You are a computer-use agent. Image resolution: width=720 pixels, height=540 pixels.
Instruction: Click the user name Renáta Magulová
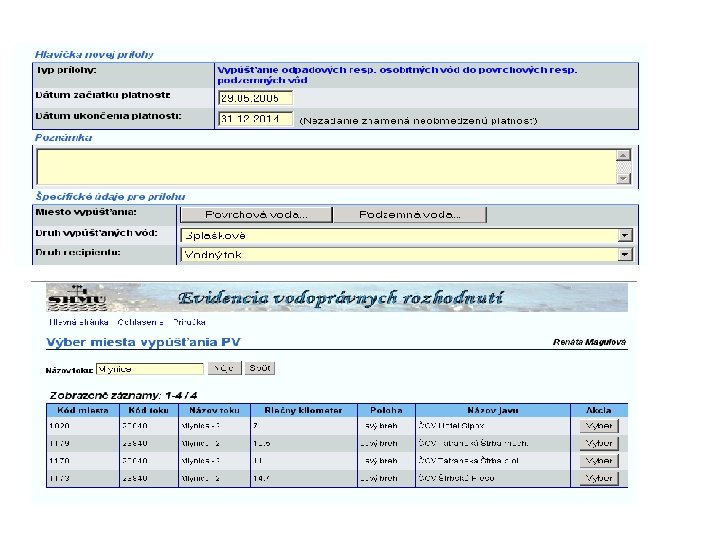tap(589, 342)
